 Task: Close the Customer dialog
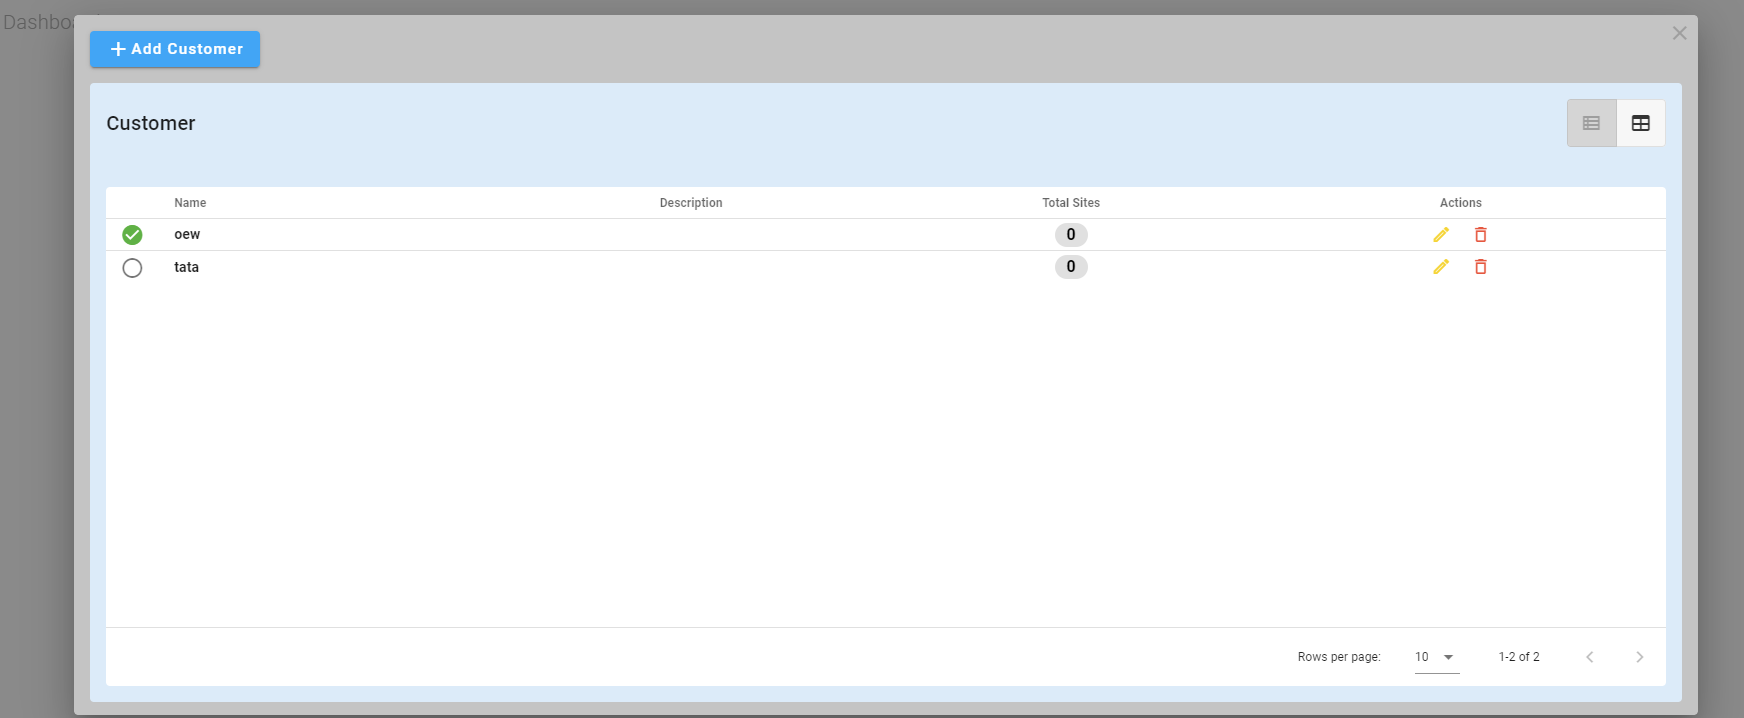click(x=1679, y=33)
